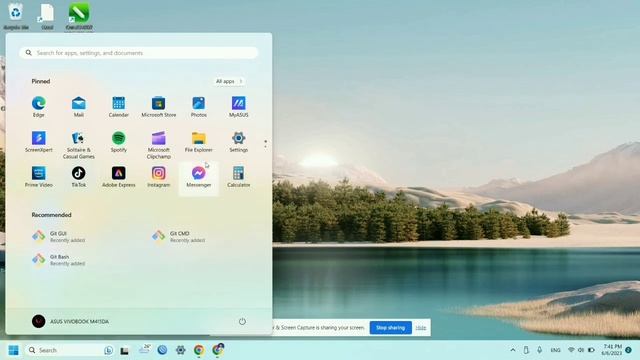Open the Calendar app

tap(118, 107)
